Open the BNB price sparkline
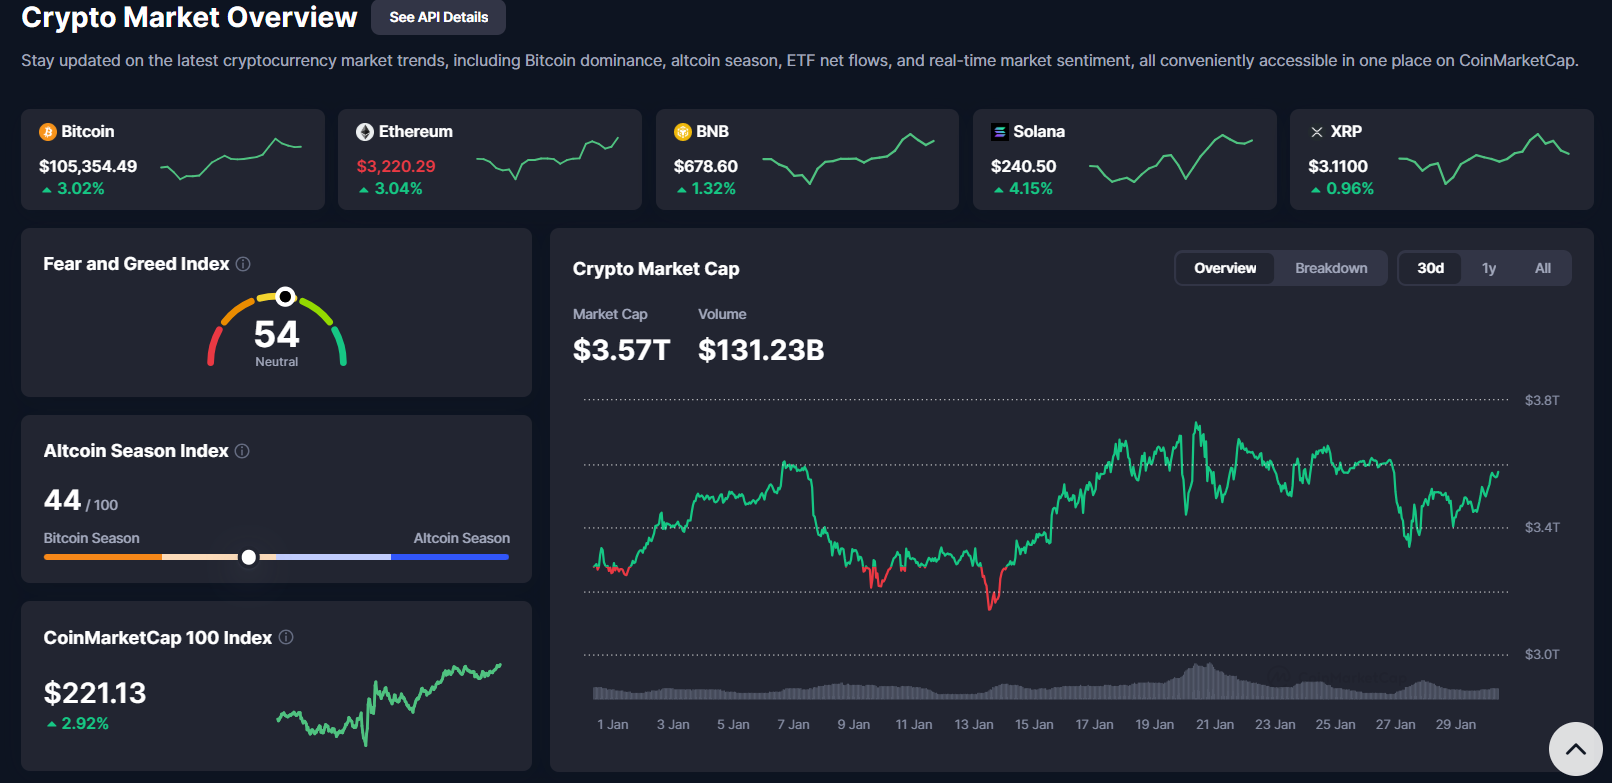Viewport: 1612px width, 783px height. 849,158
